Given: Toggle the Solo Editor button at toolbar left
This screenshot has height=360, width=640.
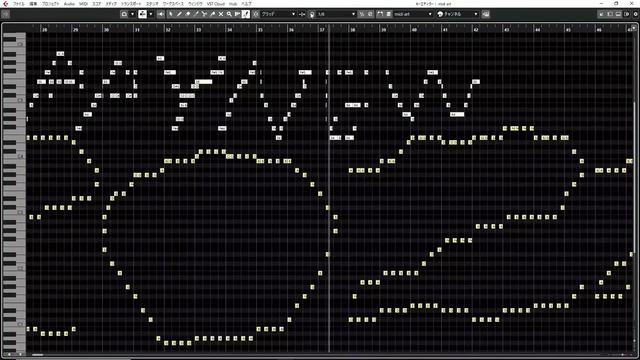Looking at the screenshot, I should tap(6, 14).
